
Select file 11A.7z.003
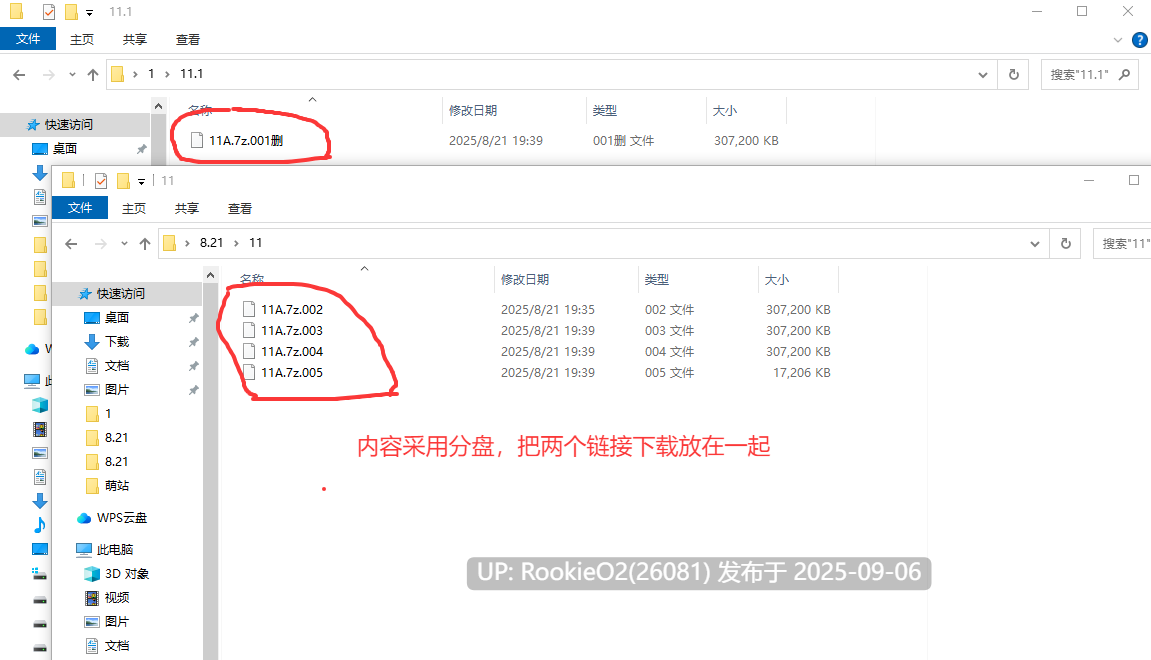point(291,330)
